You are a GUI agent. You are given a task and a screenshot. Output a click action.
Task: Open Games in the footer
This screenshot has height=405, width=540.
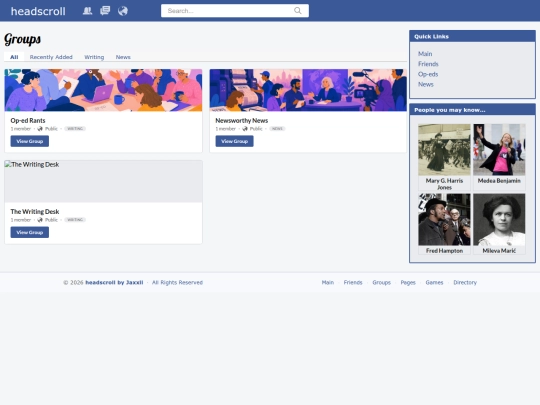point(434,282)
